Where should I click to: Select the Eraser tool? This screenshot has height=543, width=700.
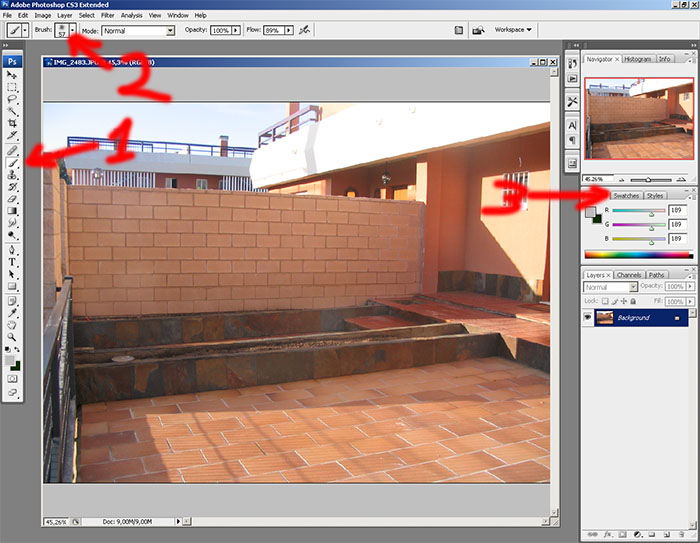tap(12, 199)
